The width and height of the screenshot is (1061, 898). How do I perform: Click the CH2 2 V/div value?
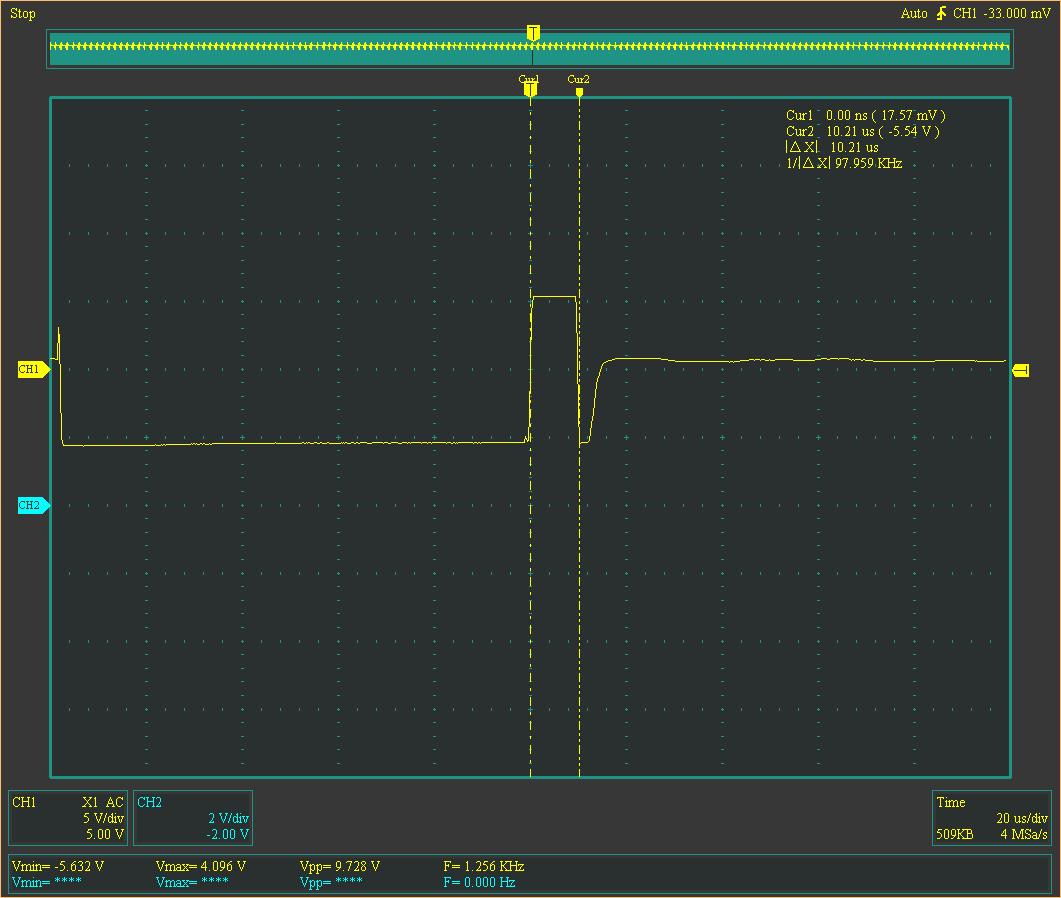229,818
